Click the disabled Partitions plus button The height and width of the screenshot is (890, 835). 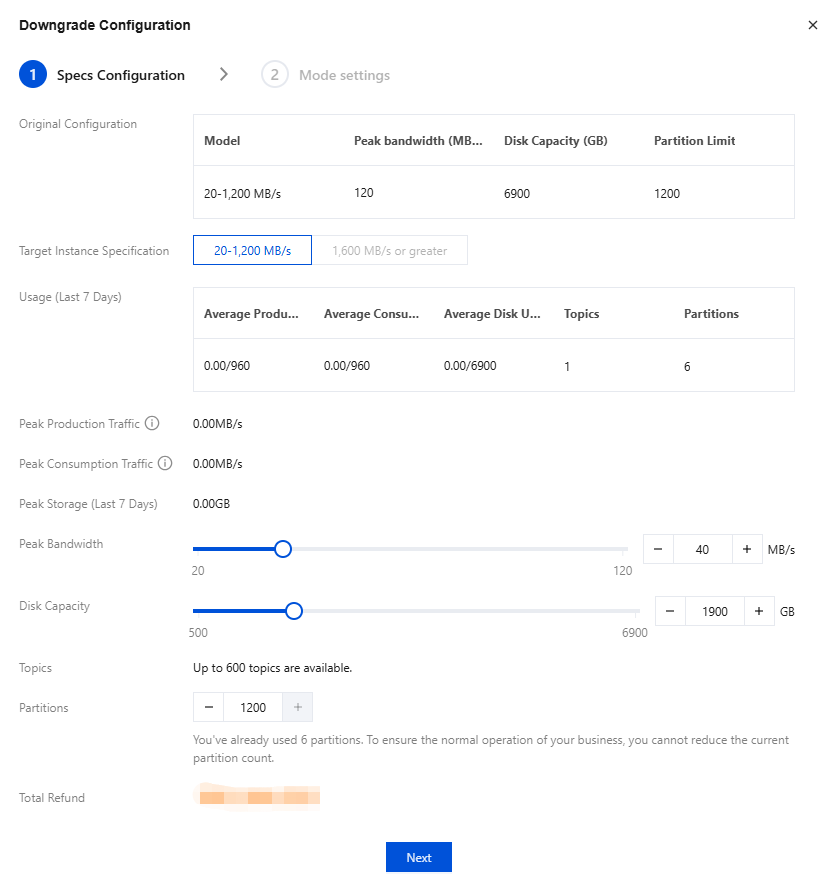[298, 707]
